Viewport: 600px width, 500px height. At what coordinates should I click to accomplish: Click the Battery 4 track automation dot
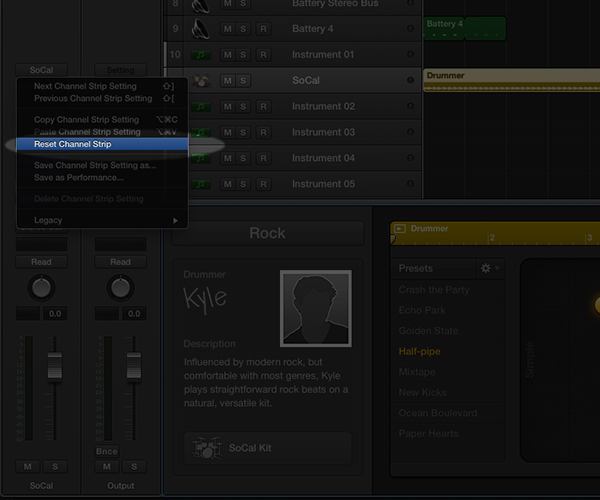[x=410, y=29]
